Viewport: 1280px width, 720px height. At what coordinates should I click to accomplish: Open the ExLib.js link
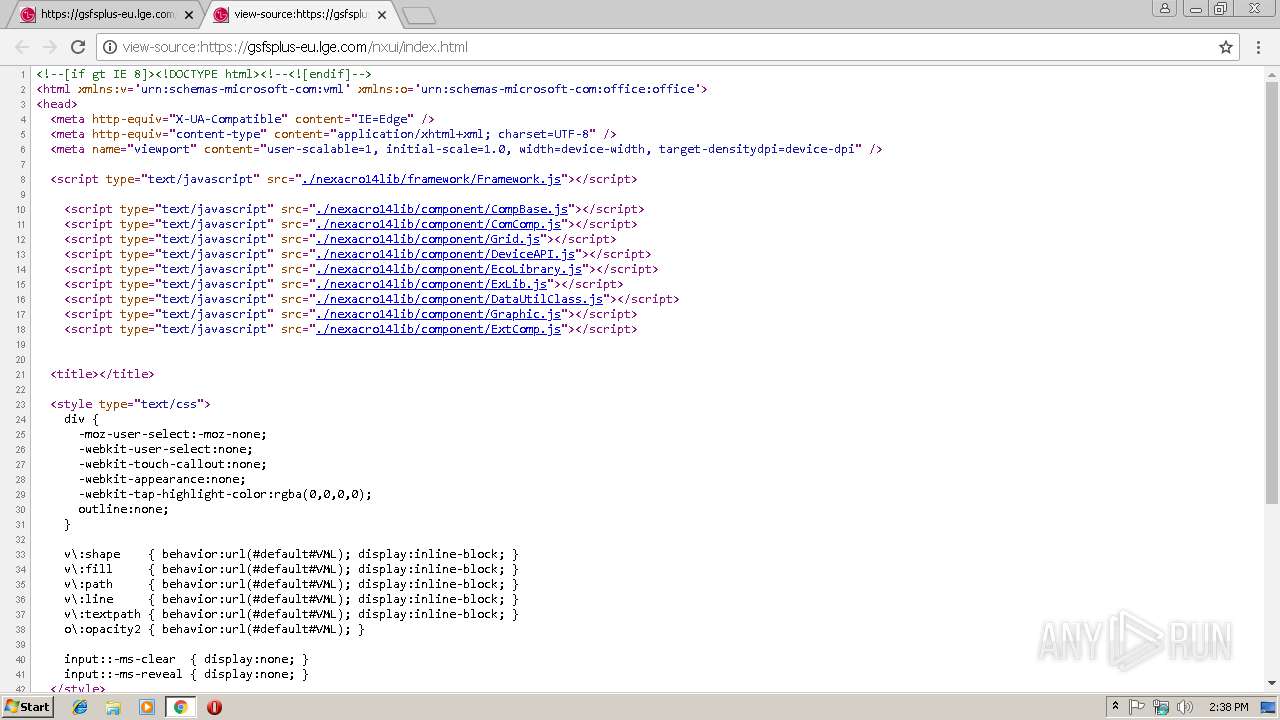(432, 284)
